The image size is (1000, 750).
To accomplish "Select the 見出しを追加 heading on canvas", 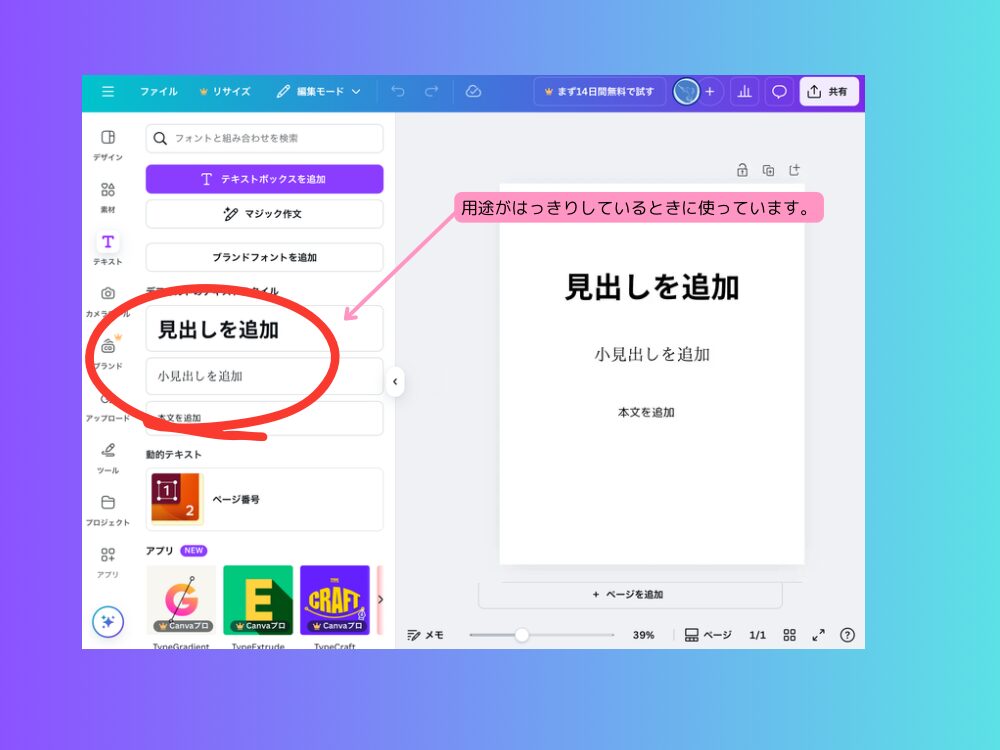I will 652,287.
